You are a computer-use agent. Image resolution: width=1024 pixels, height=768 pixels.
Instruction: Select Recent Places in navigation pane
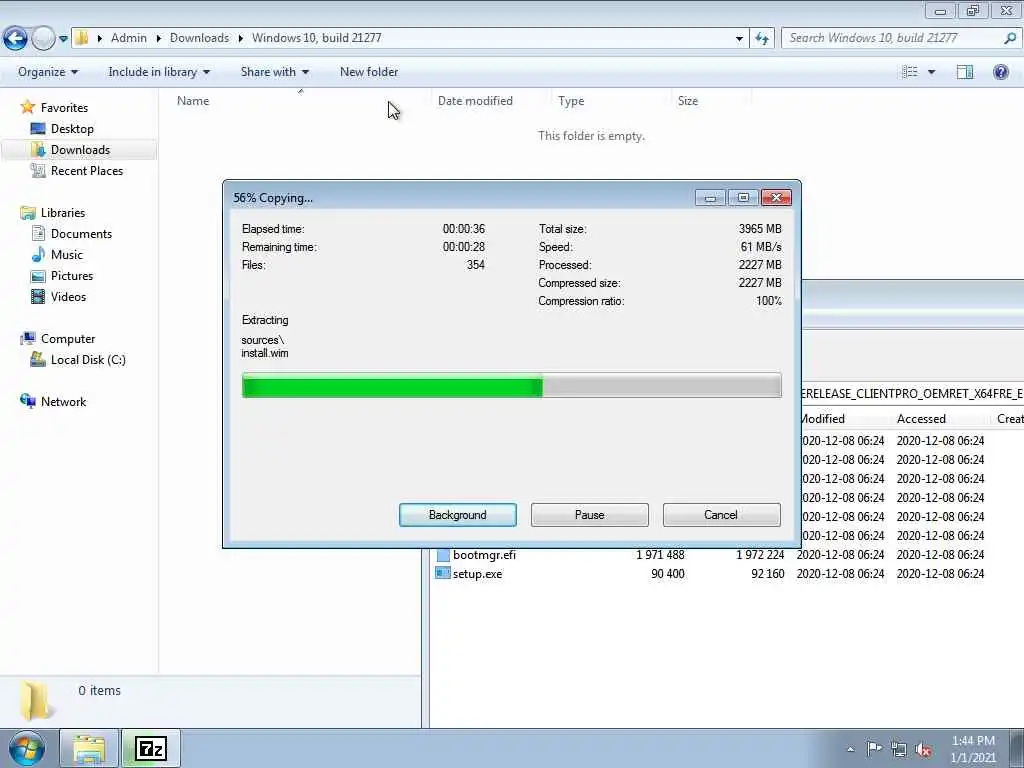click(x=87, y=170)
